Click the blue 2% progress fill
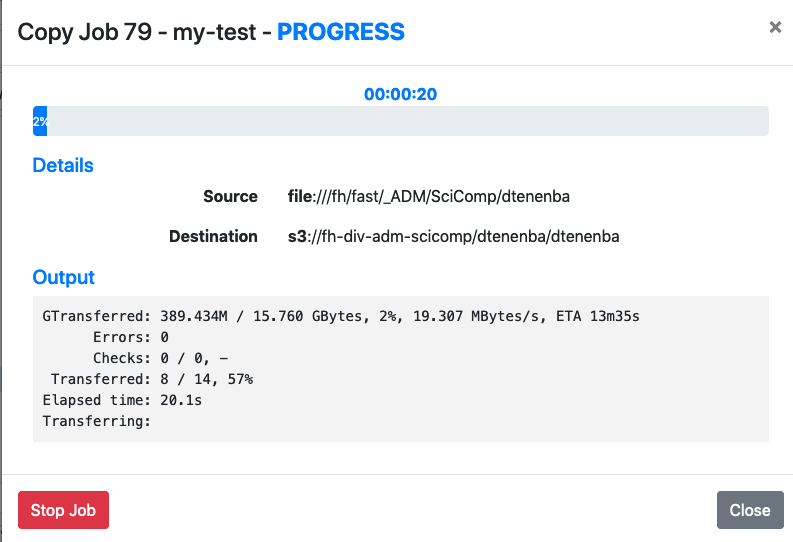Viewport: 793px width, 542px height. pos(40,121)
